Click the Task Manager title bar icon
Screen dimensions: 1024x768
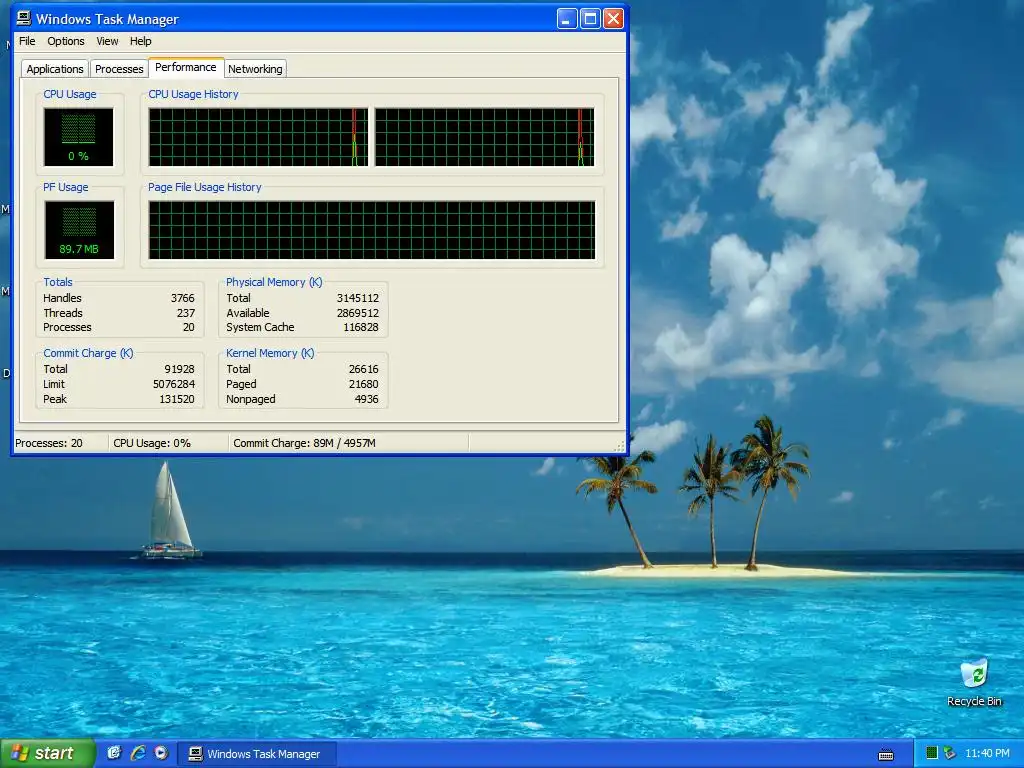(24, 18)
